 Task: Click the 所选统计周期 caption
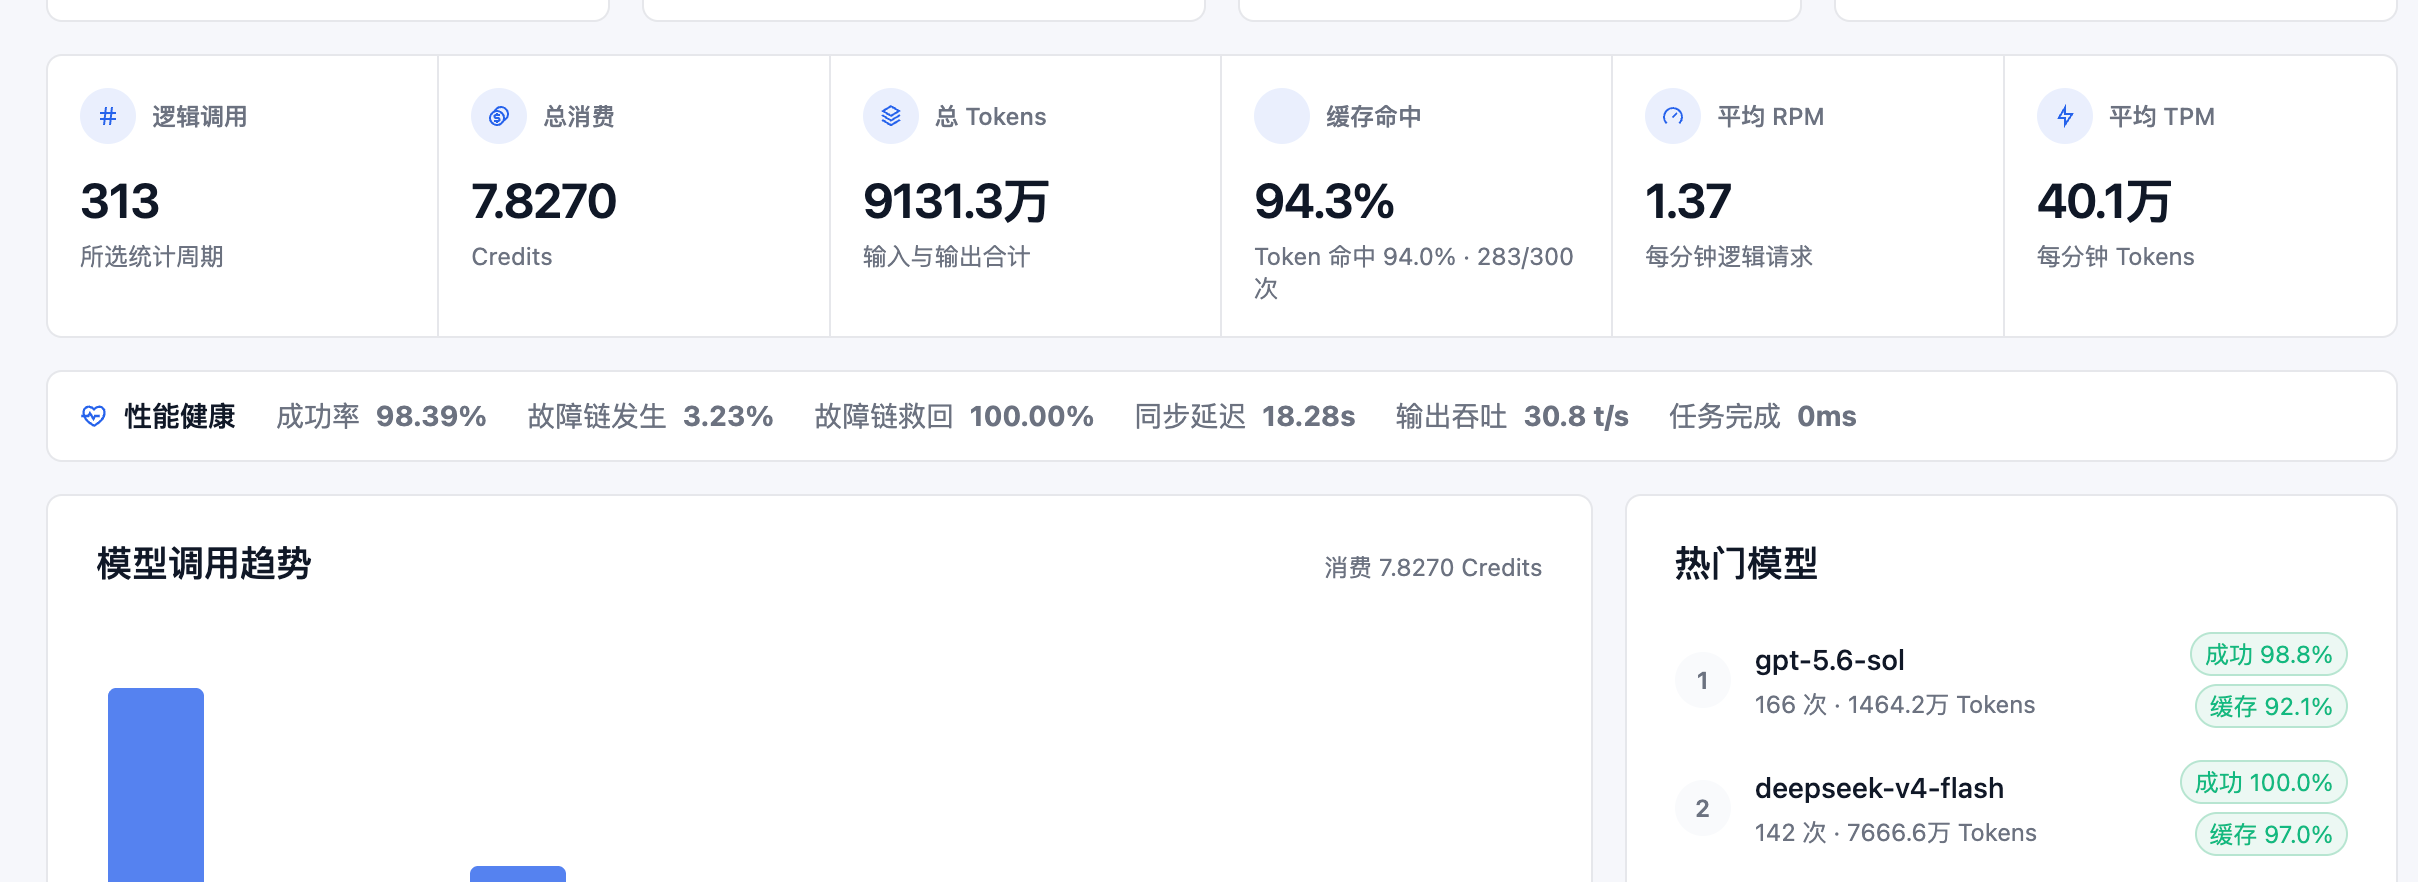click(152, 257)
